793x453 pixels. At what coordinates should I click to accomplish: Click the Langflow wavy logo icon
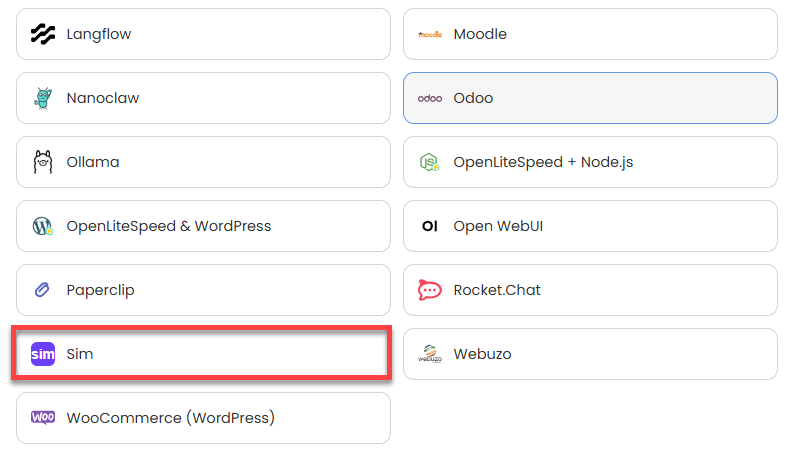[x=43, y=34]
